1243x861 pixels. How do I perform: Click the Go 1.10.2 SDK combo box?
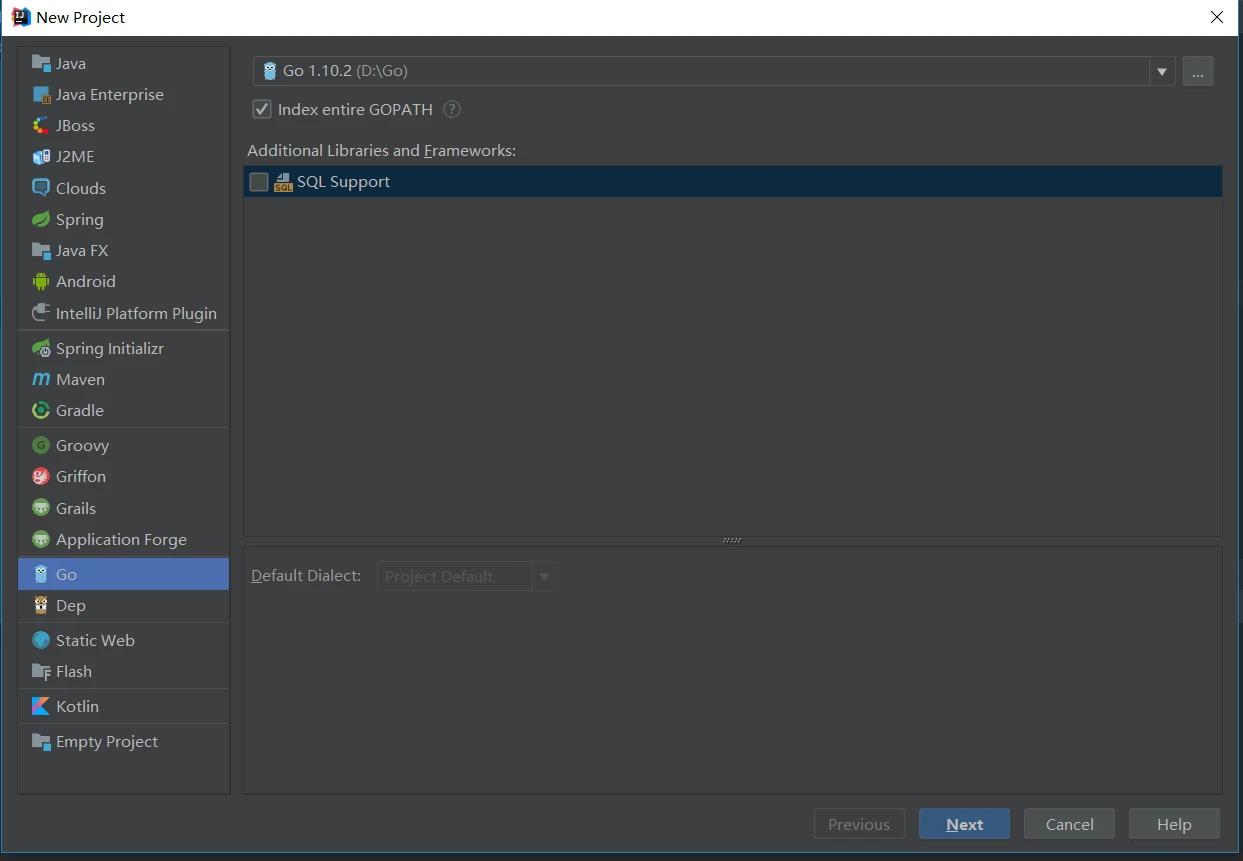click(x=714, y=71)
